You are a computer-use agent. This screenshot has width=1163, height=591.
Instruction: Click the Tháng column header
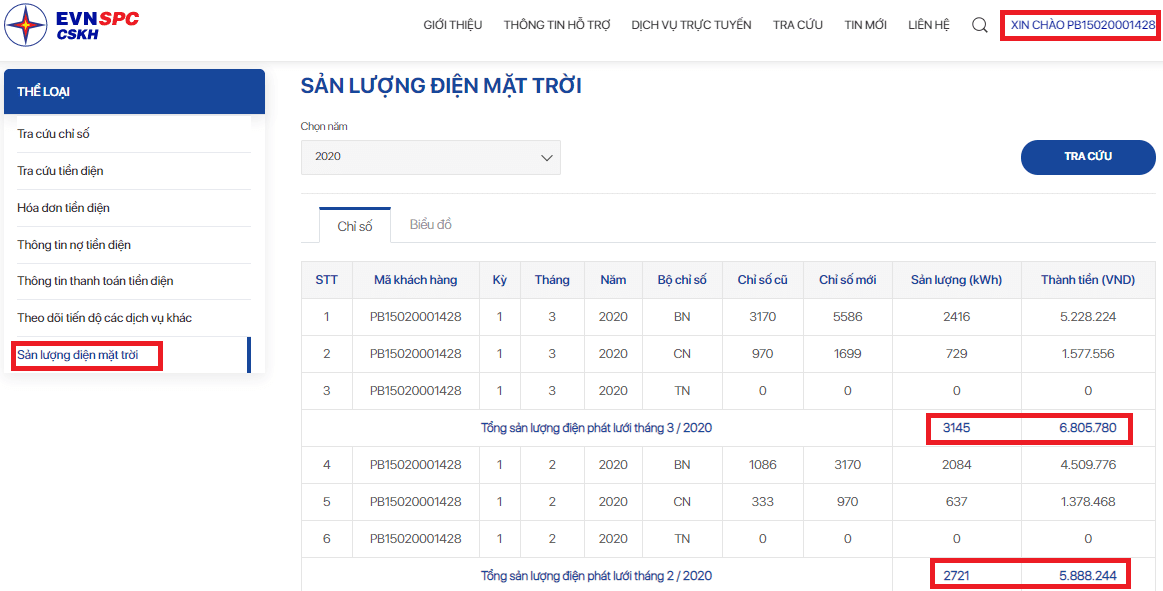[552, 280]
